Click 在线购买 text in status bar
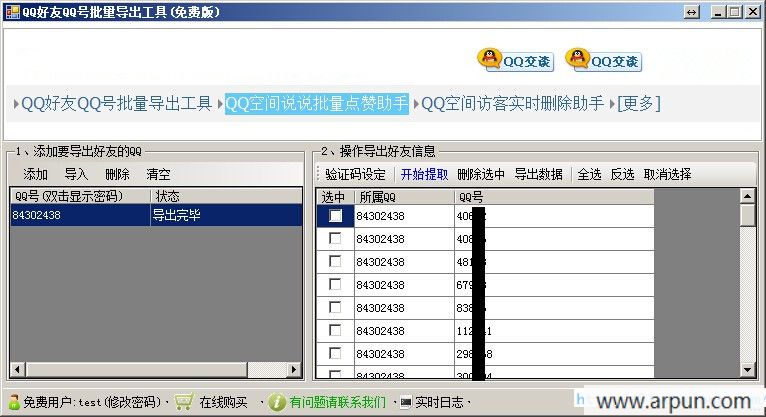 [223, 402]
